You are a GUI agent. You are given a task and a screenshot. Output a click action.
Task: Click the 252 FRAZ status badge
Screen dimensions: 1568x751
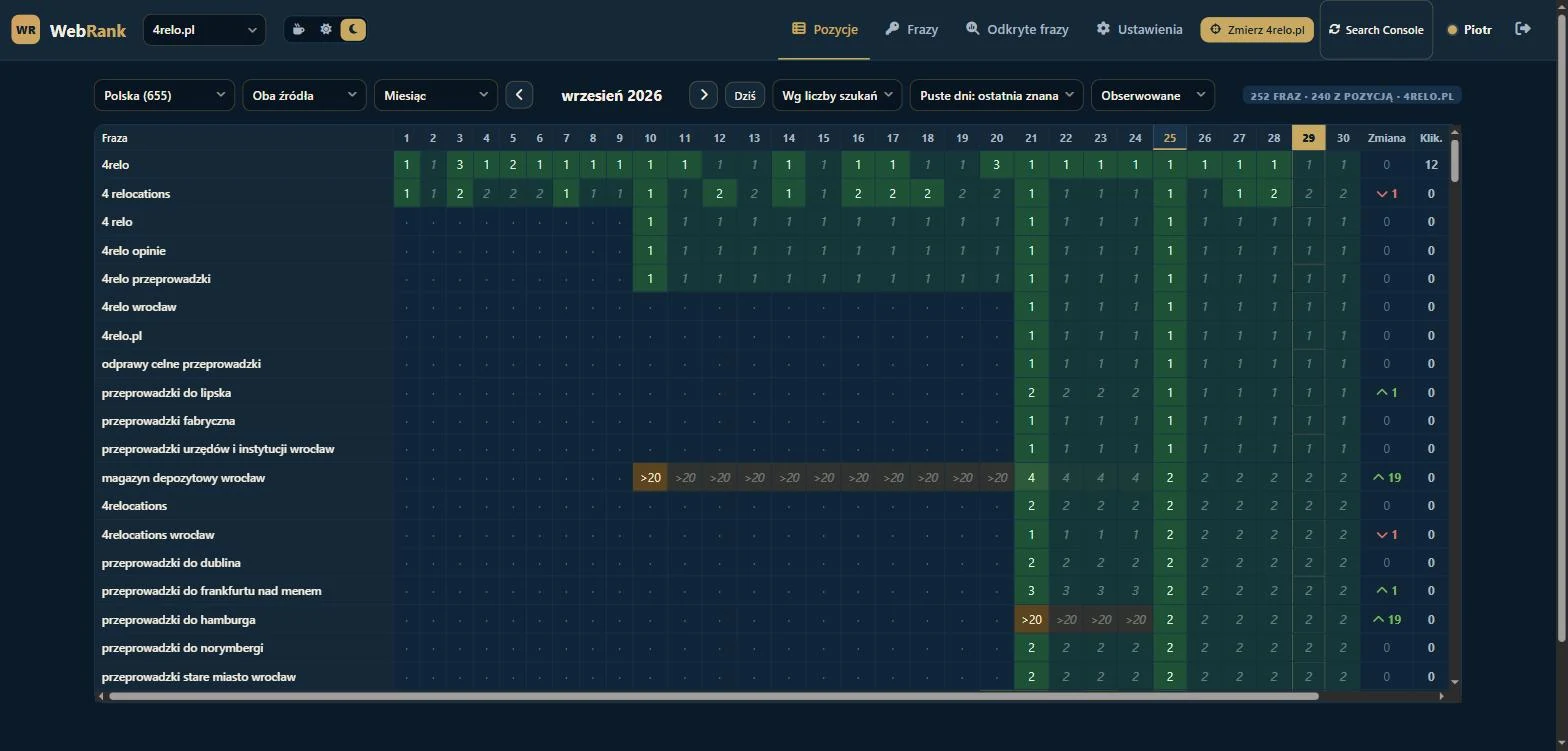click(1352, 96)
